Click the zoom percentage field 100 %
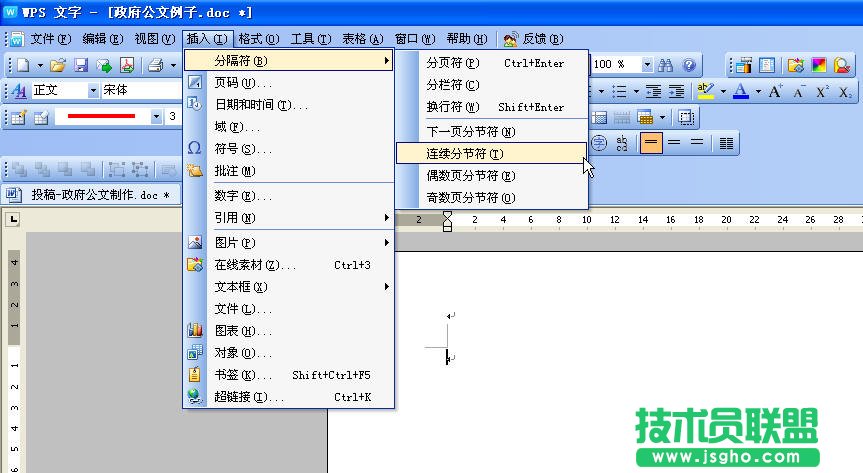 pyautogui.click(x=616, y=65)
